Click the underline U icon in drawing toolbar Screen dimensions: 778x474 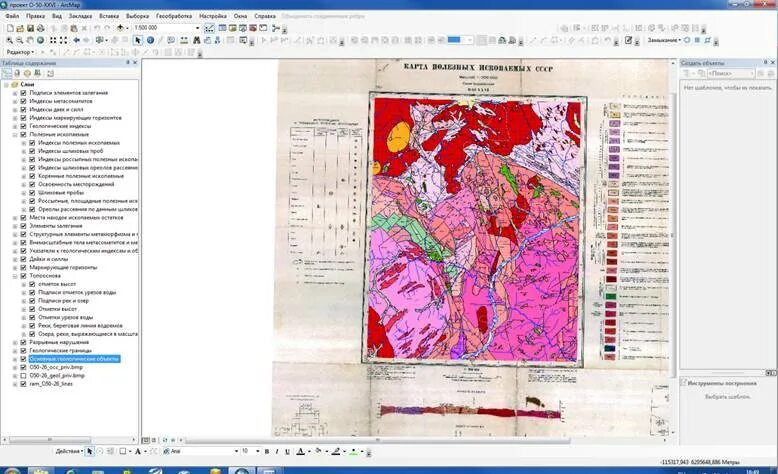[x=287, y=451]
